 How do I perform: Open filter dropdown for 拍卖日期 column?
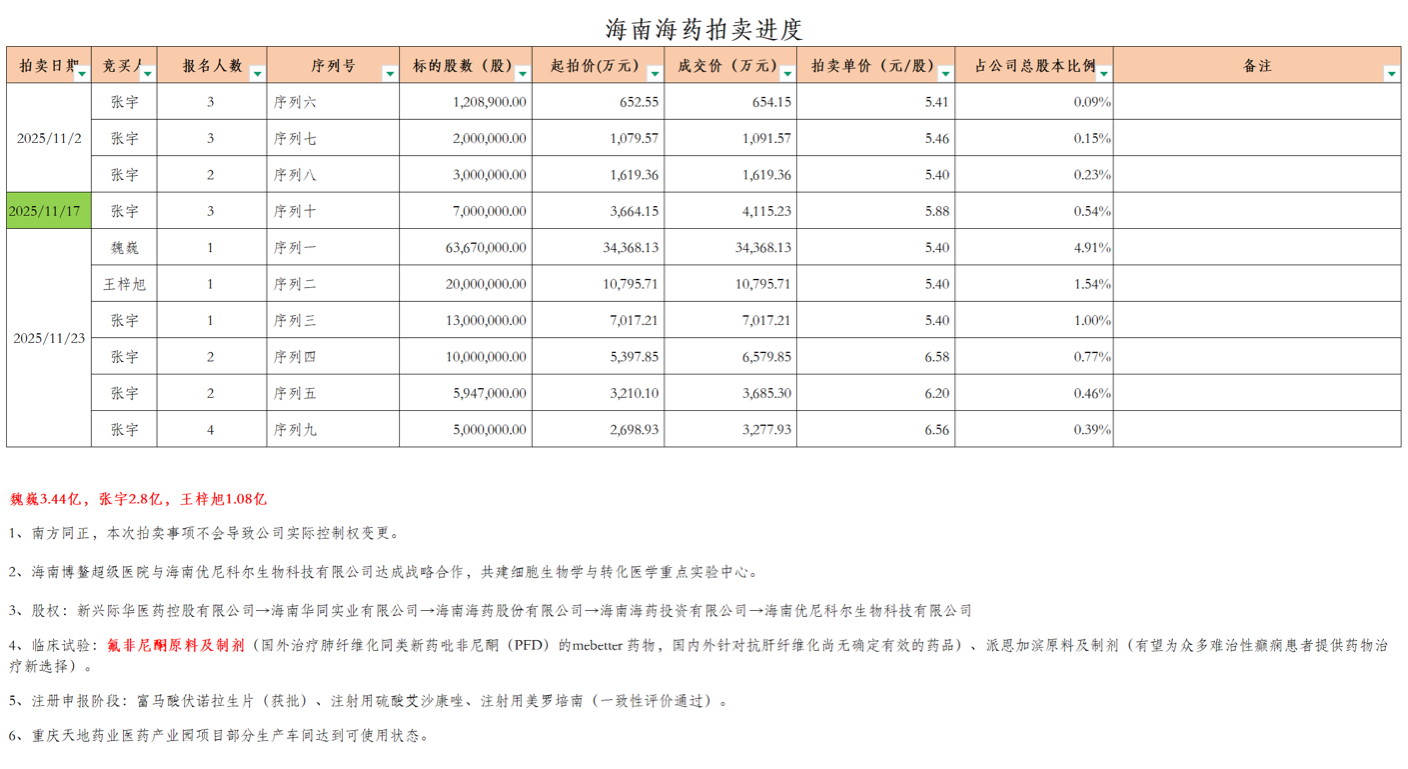coord(82,74)
